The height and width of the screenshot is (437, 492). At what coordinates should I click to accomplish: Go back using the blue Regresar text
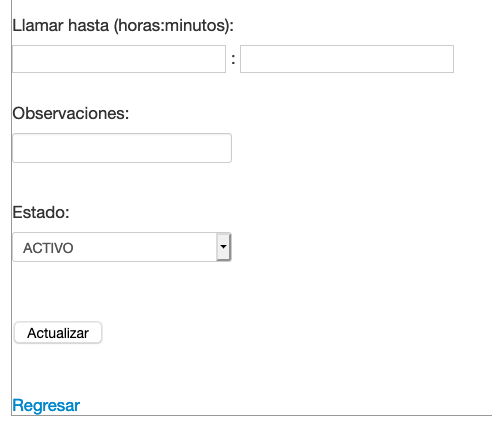click(x=46, y=405)
